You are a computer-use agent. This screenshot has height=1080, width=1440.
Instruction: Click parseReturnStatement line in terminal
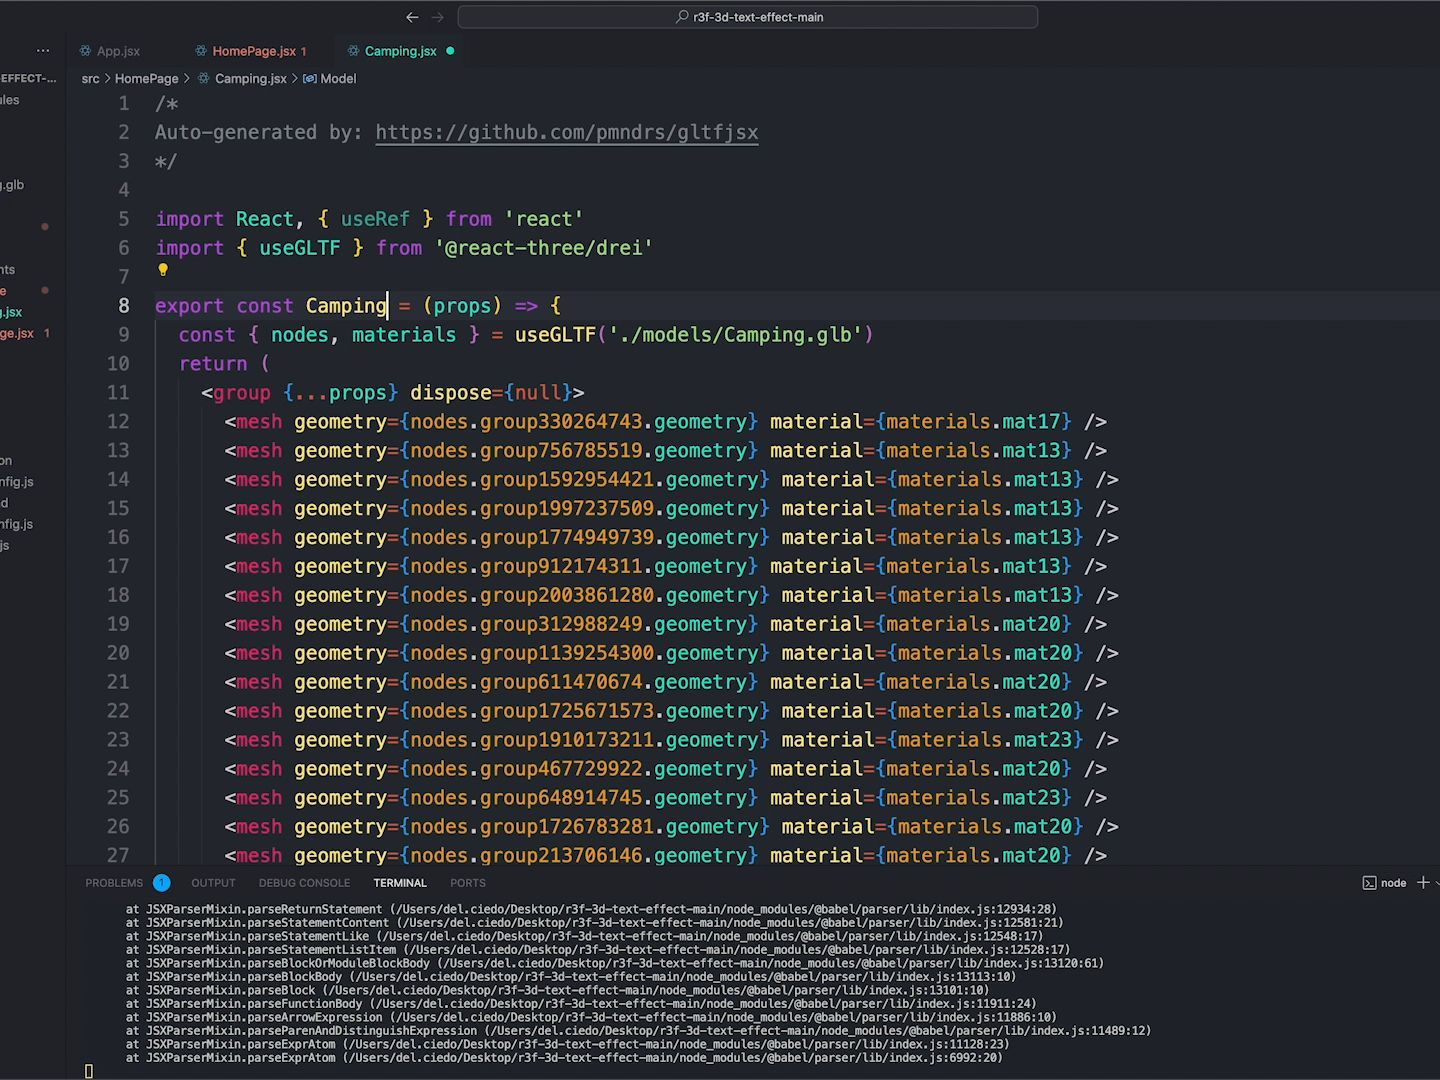(x=591, y=909)
